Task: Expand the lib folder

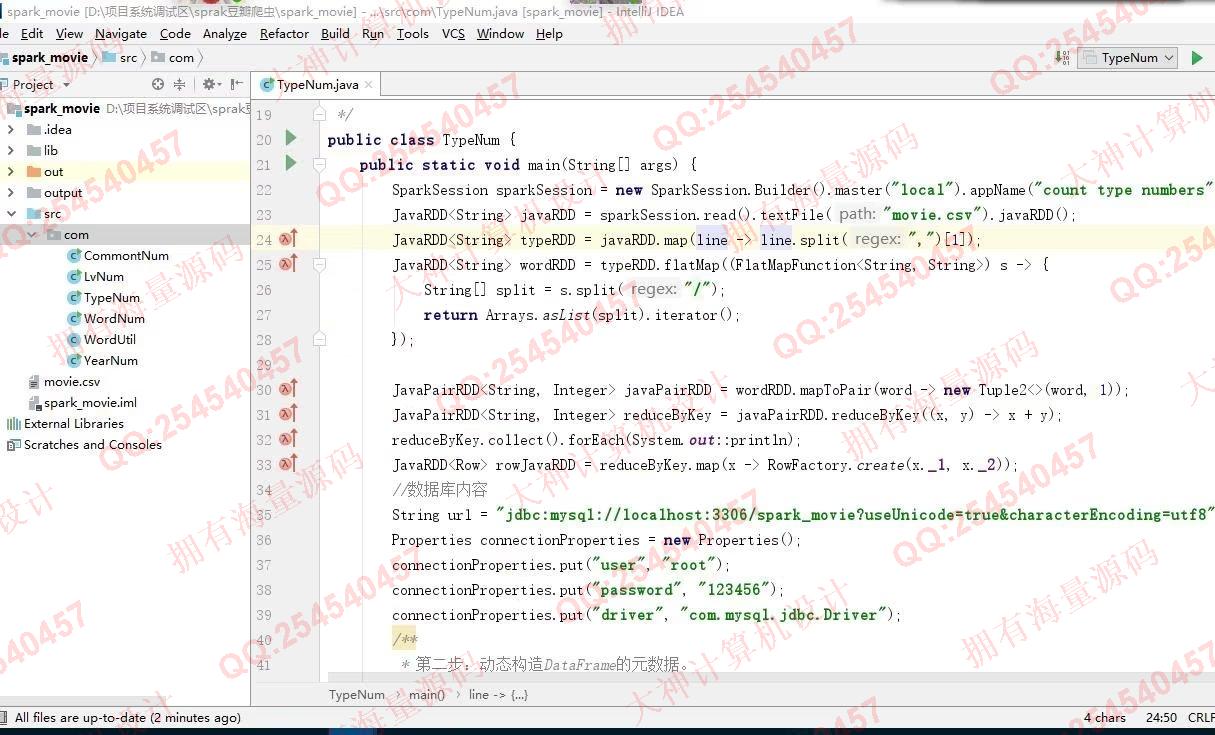Action: [11, 150]
